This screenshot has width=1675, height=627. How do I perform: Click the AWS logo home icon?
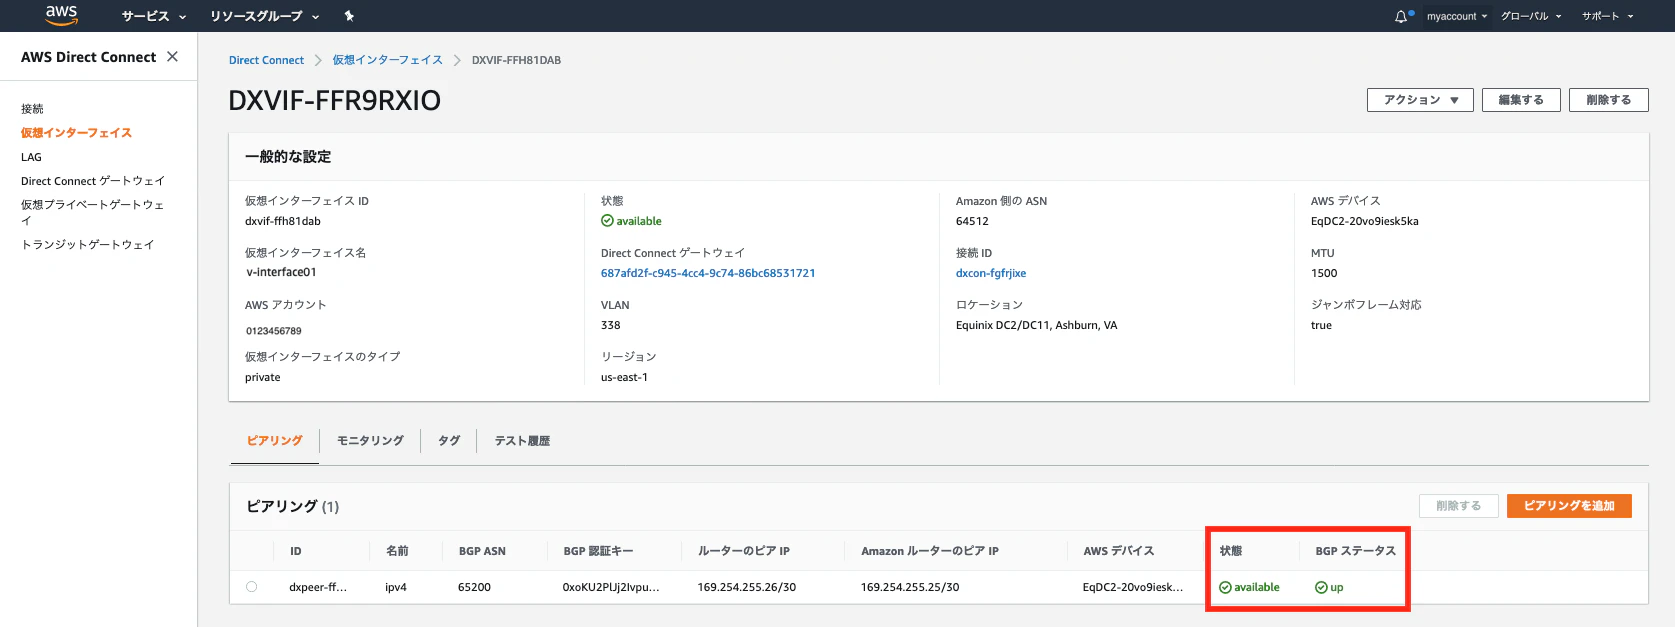point(61,15)
